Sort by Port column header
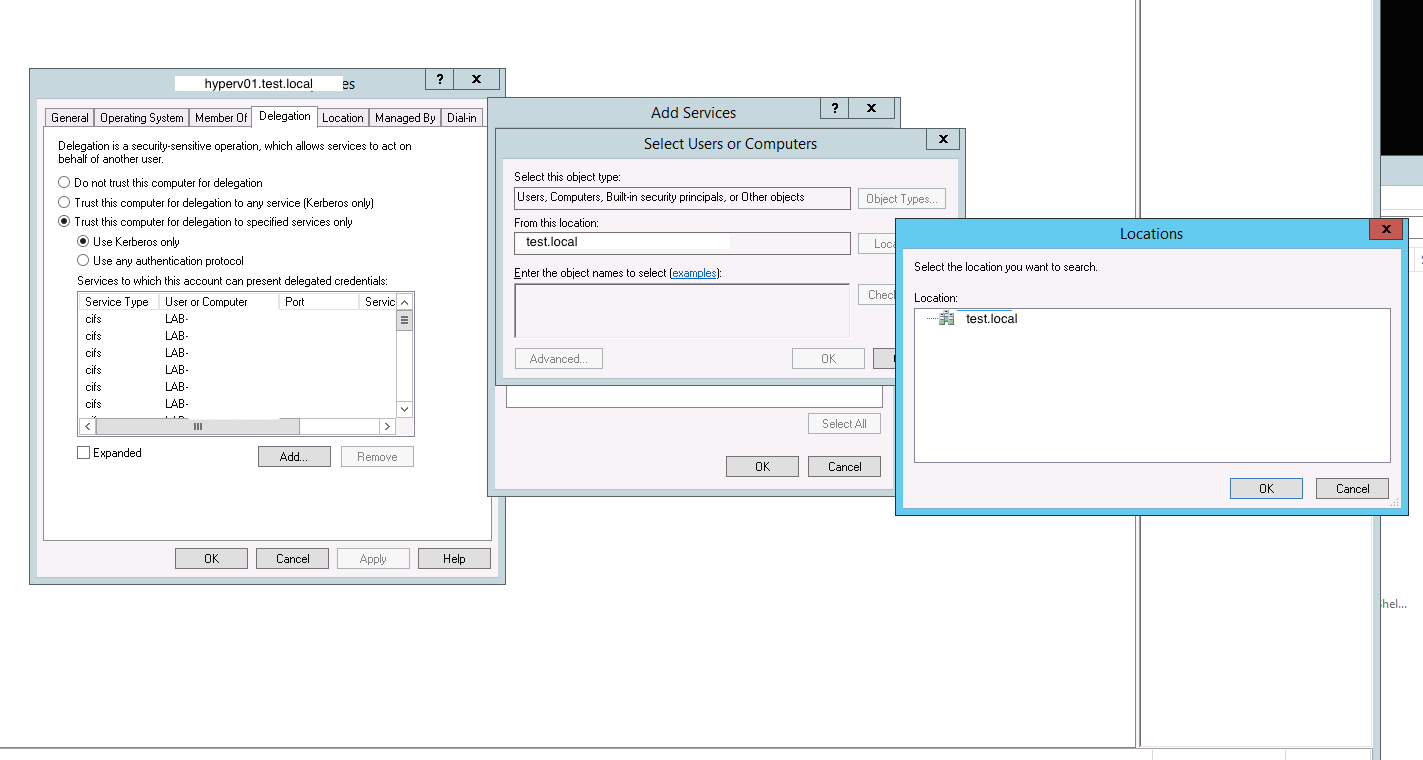The image size is (1423, 760). [x=318, y=302]
